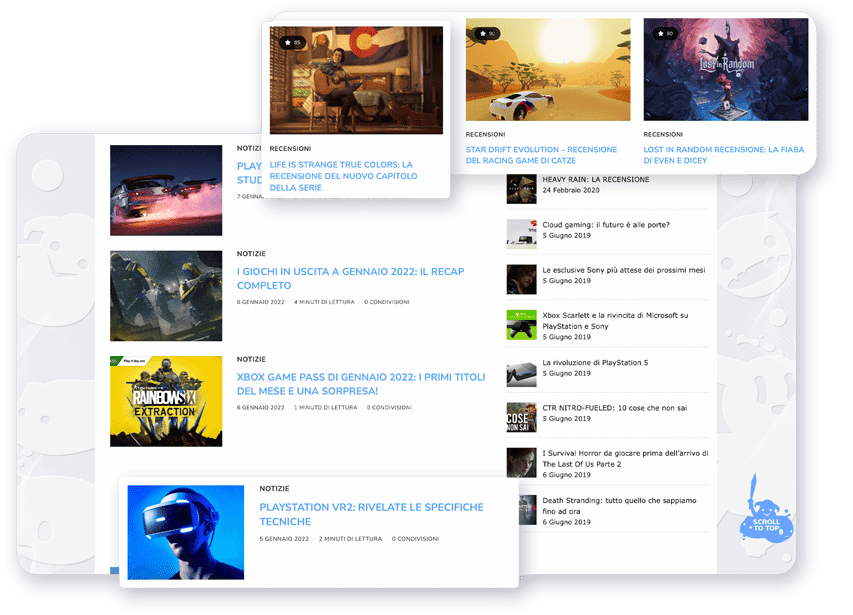Click '1 minuto di lettura' text
The image size is (853, 615).
(326, 407)
